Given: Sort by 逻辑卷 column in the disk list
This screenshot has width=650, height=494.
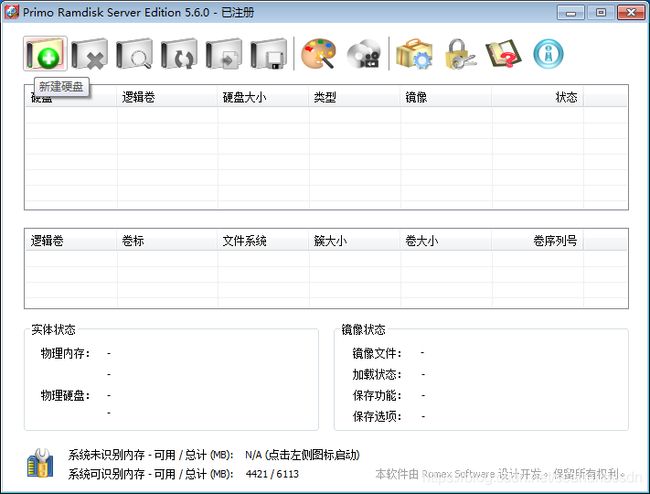Looking at the screenshot, I should (x=167, y=97).
